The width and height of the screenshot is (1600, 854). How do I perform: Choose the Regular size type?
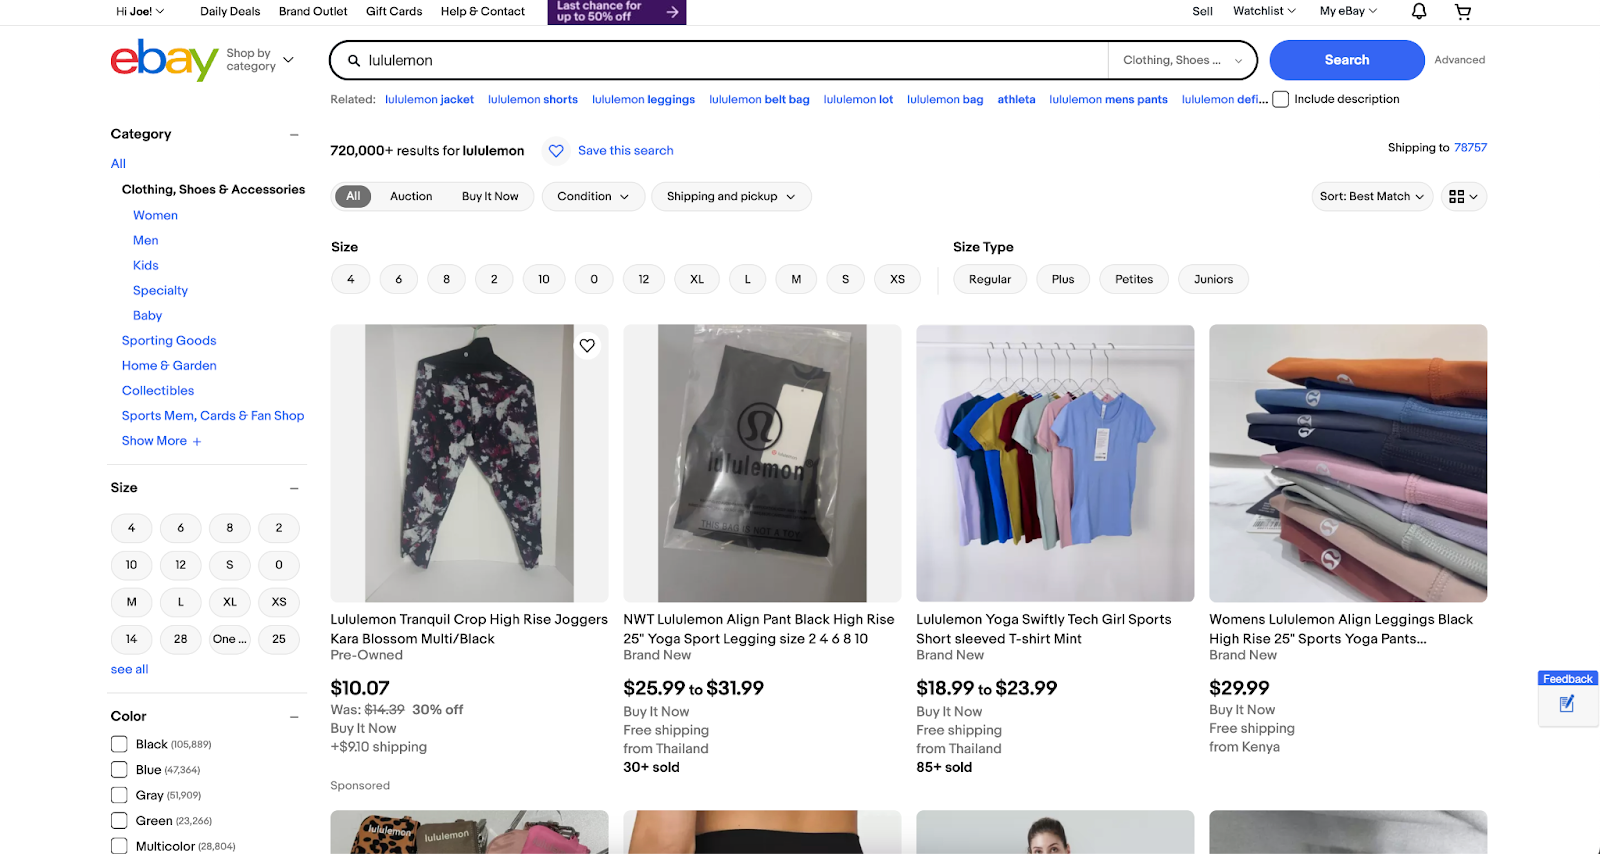[990, 280]
